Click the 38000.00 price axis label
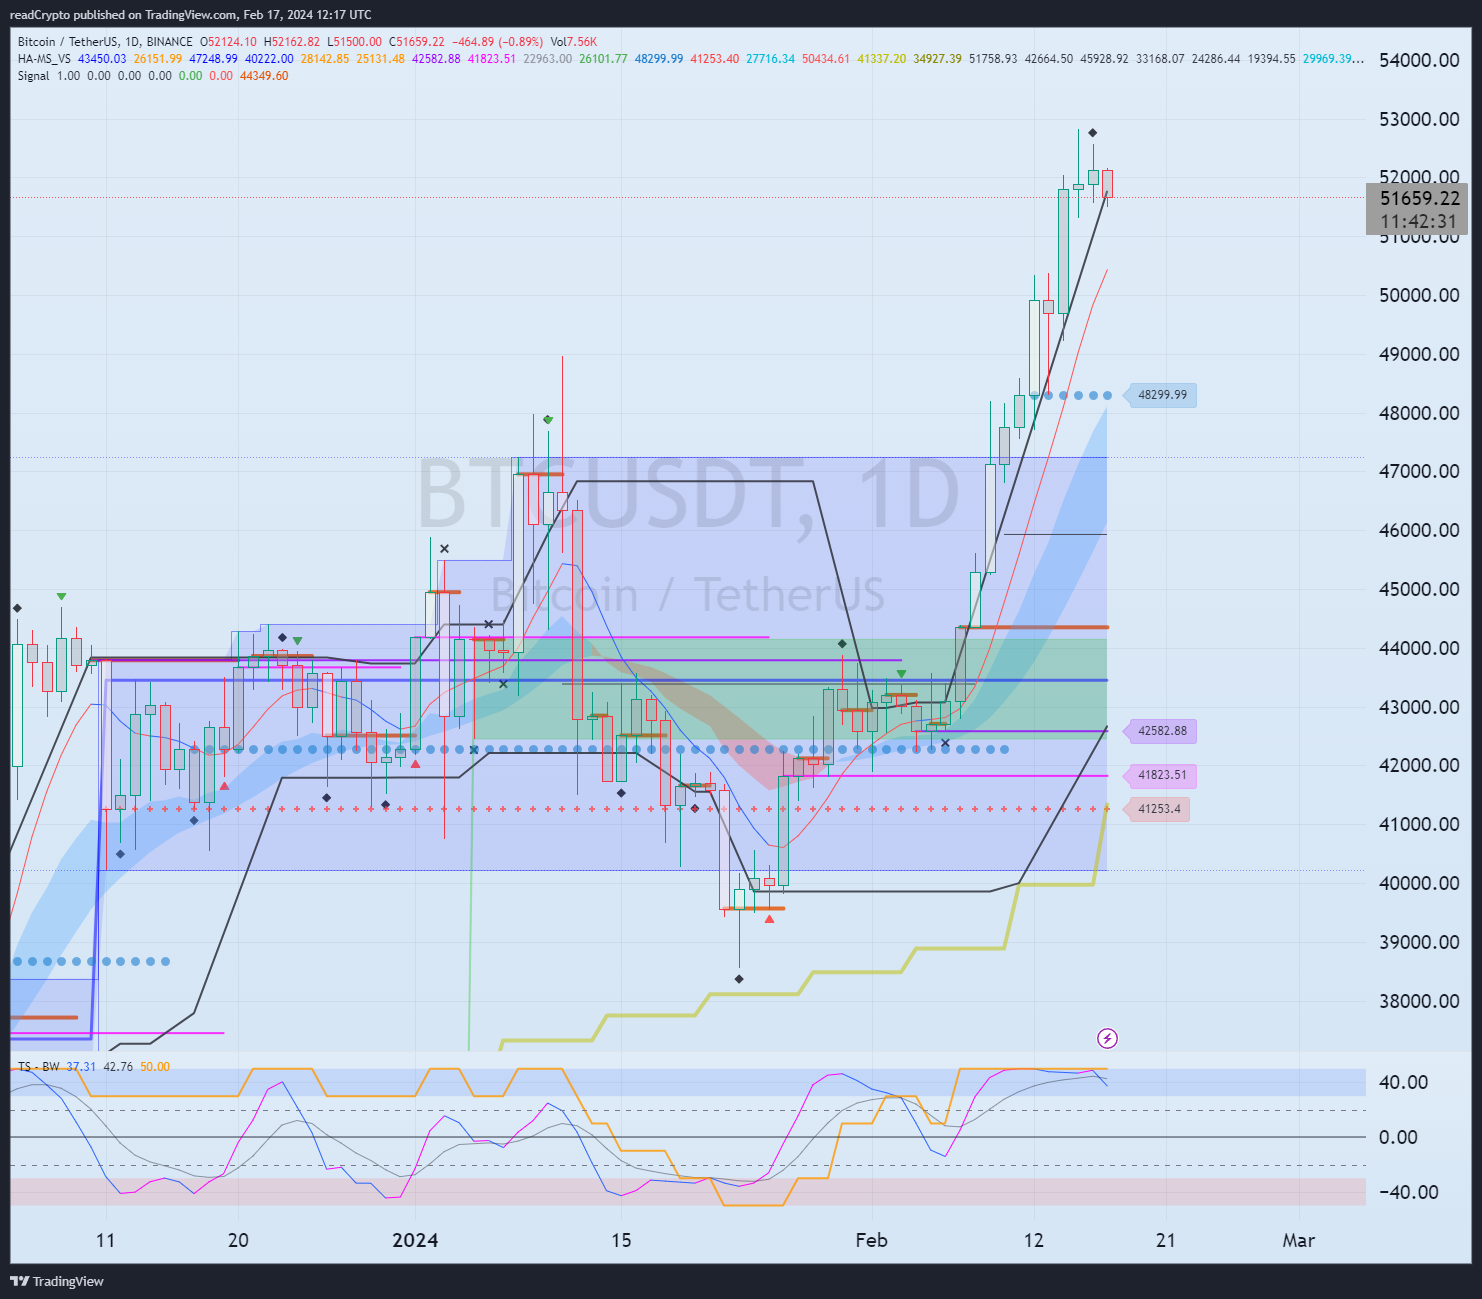Screen dimensions: 1482x1299 point(1419,1001)
